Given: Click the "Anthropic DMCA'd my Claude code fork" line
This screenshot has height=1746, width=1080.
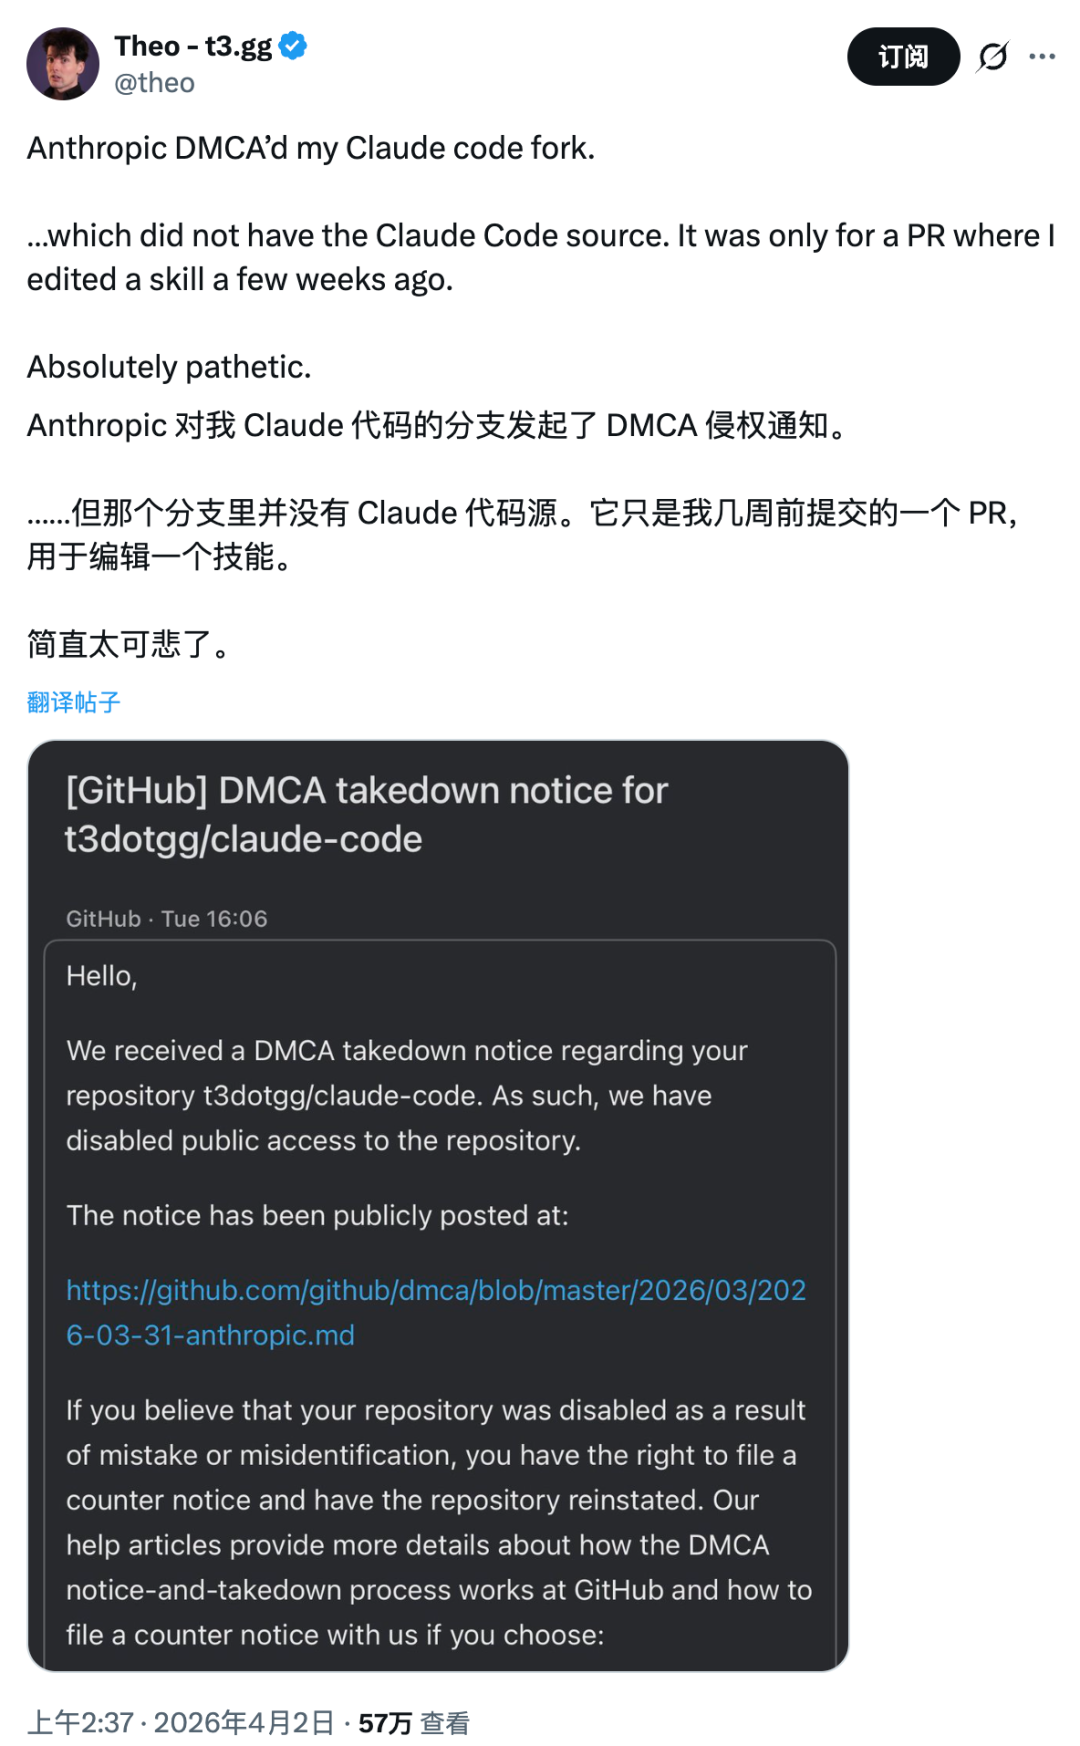Looking at the screenshot, I should click(311, 148).
